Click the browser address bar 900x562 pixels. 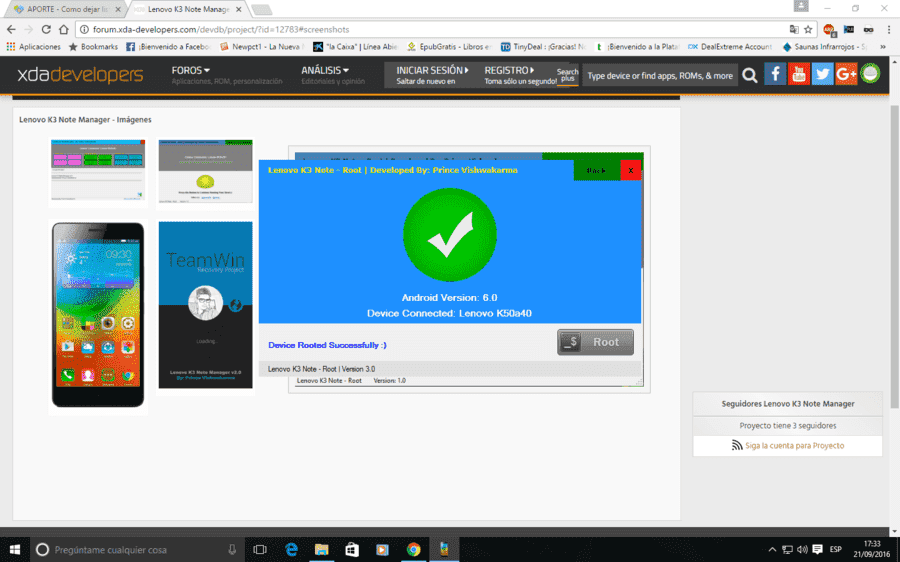coord(436,29)
